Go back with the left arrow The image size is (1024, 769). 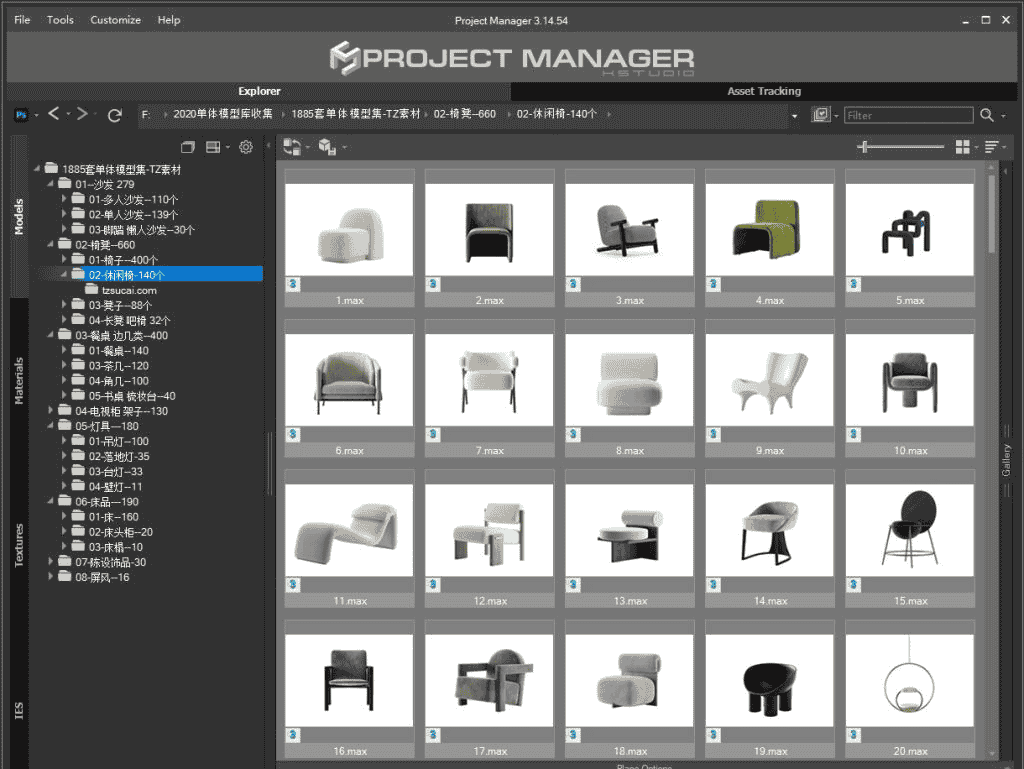[54, 114]
